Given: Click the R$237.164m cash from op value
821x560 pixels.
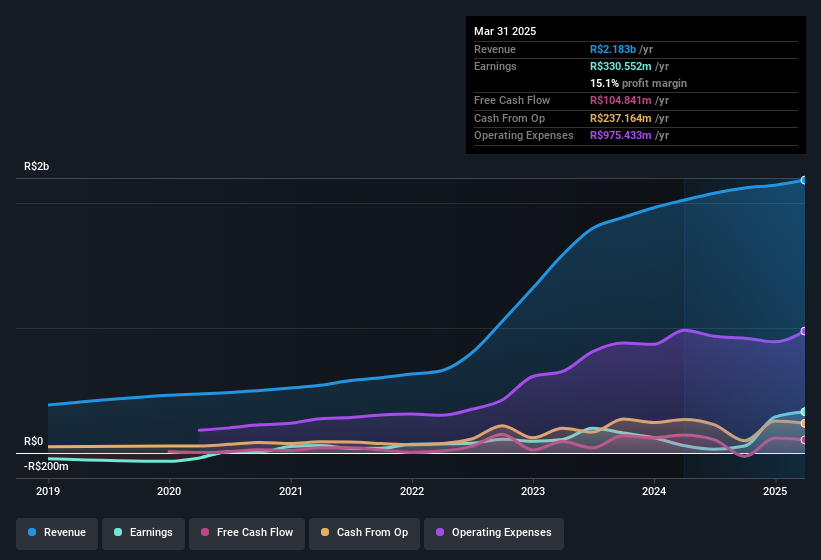Looking at the screenshot, I should 620,118.
